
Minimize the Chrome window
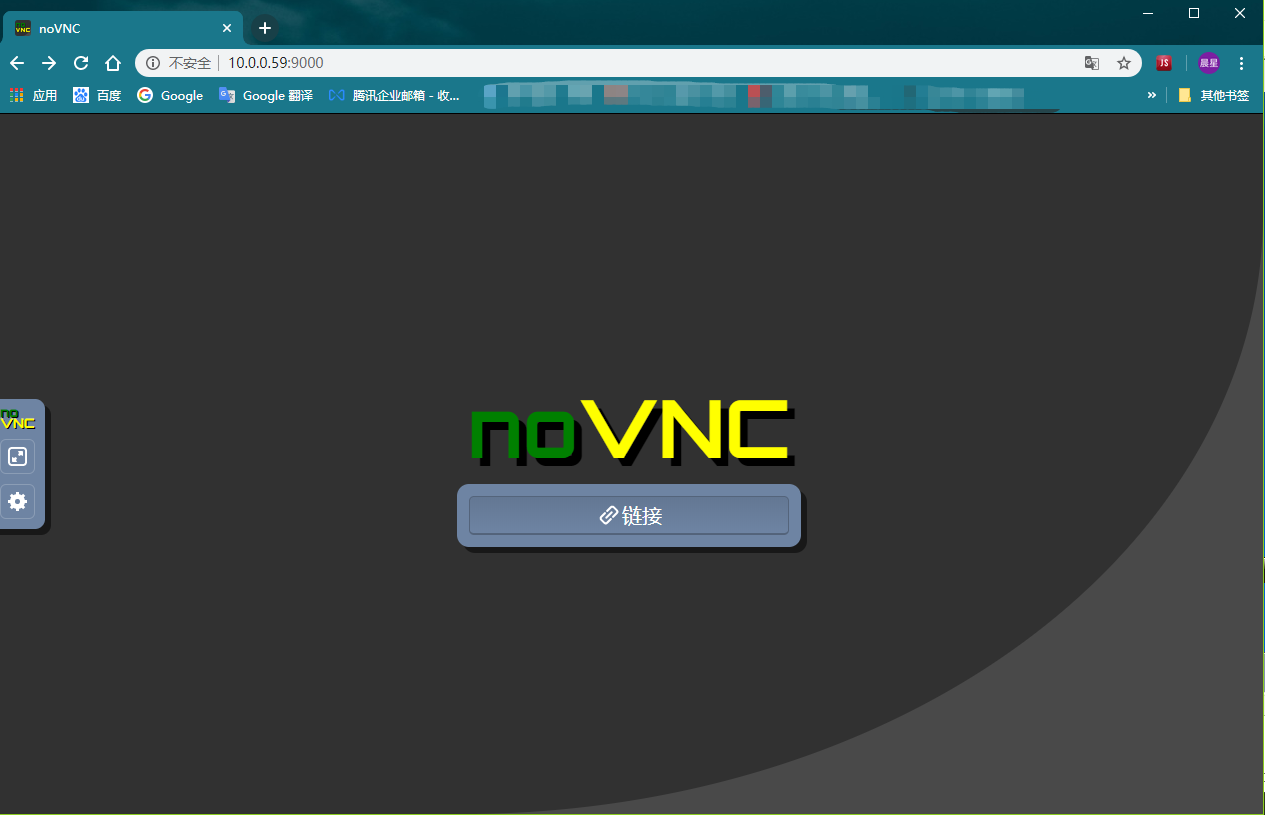point(1149,13)
